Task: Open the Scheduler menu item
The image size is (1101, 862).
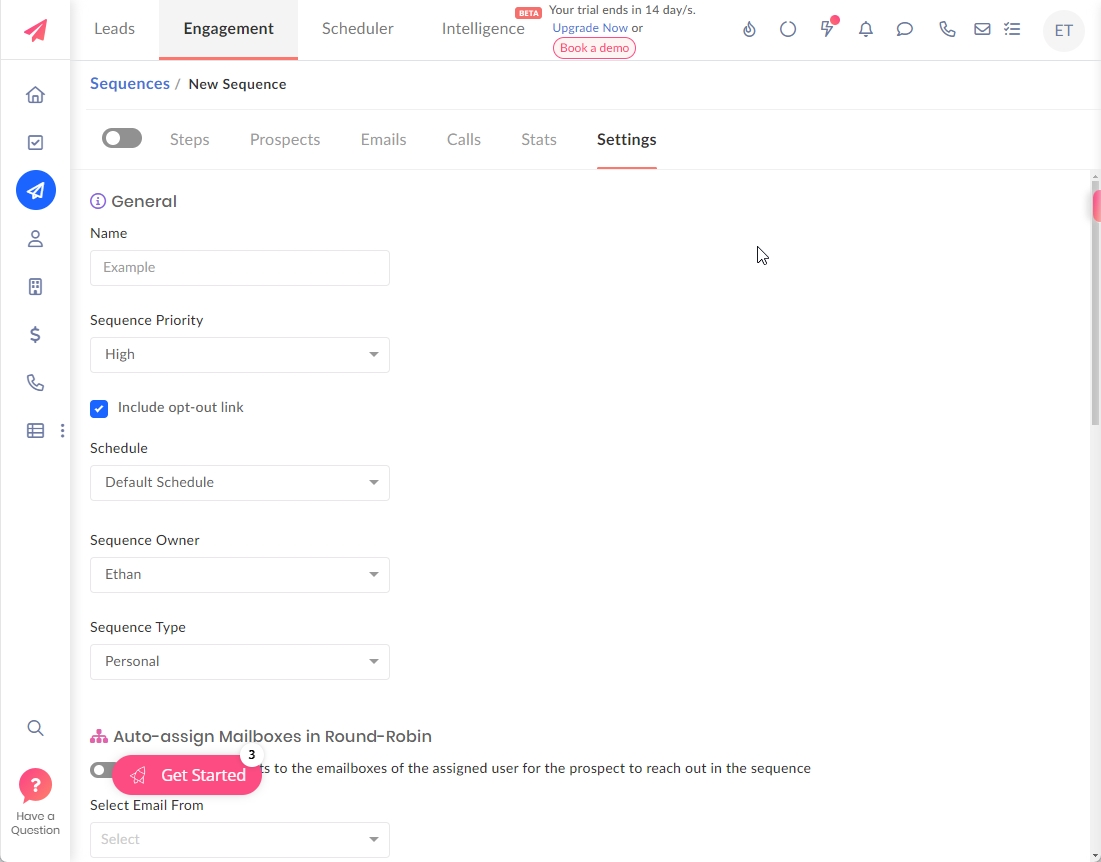Action: click(x=357, y=29)
